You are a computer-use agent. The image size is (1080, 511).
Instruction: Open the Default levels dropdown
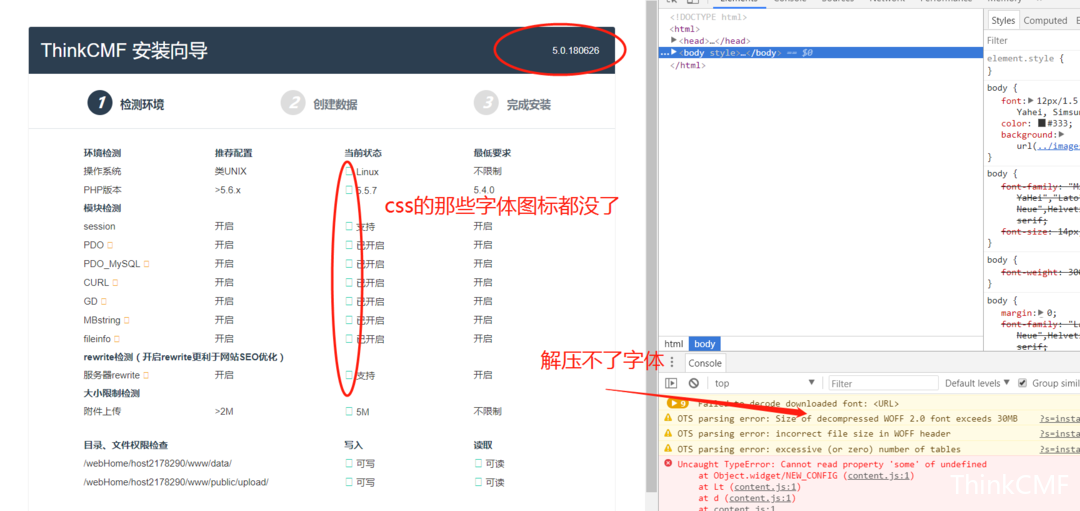[x=977, y=383]
